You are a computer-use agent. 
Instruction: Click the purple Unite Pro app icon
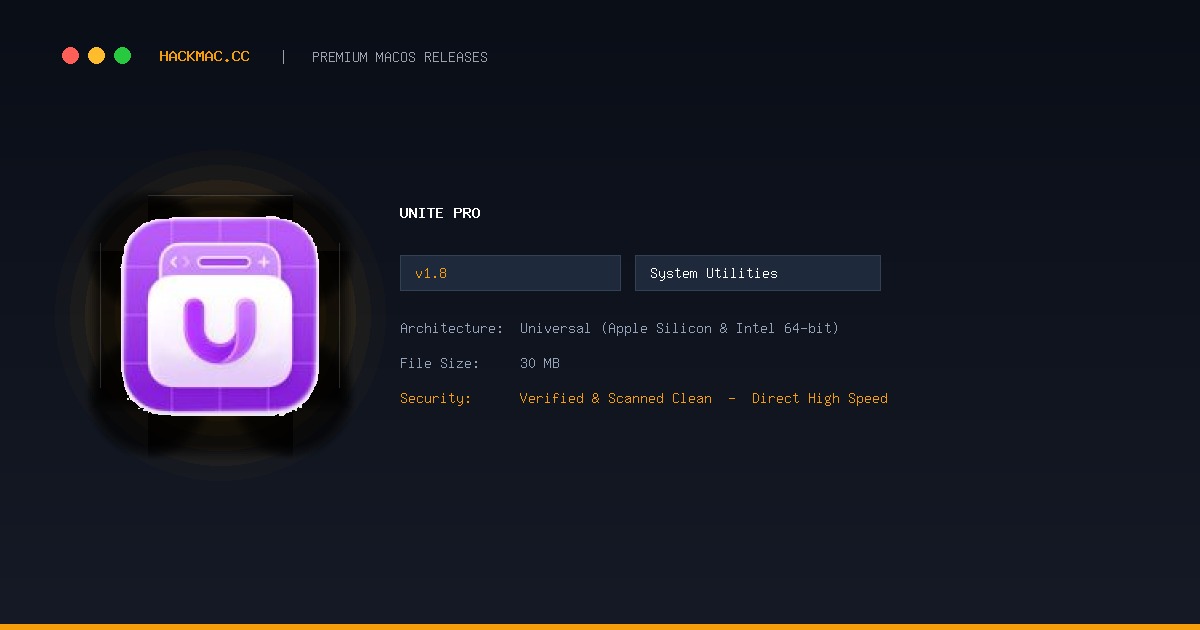coord(220,316)
